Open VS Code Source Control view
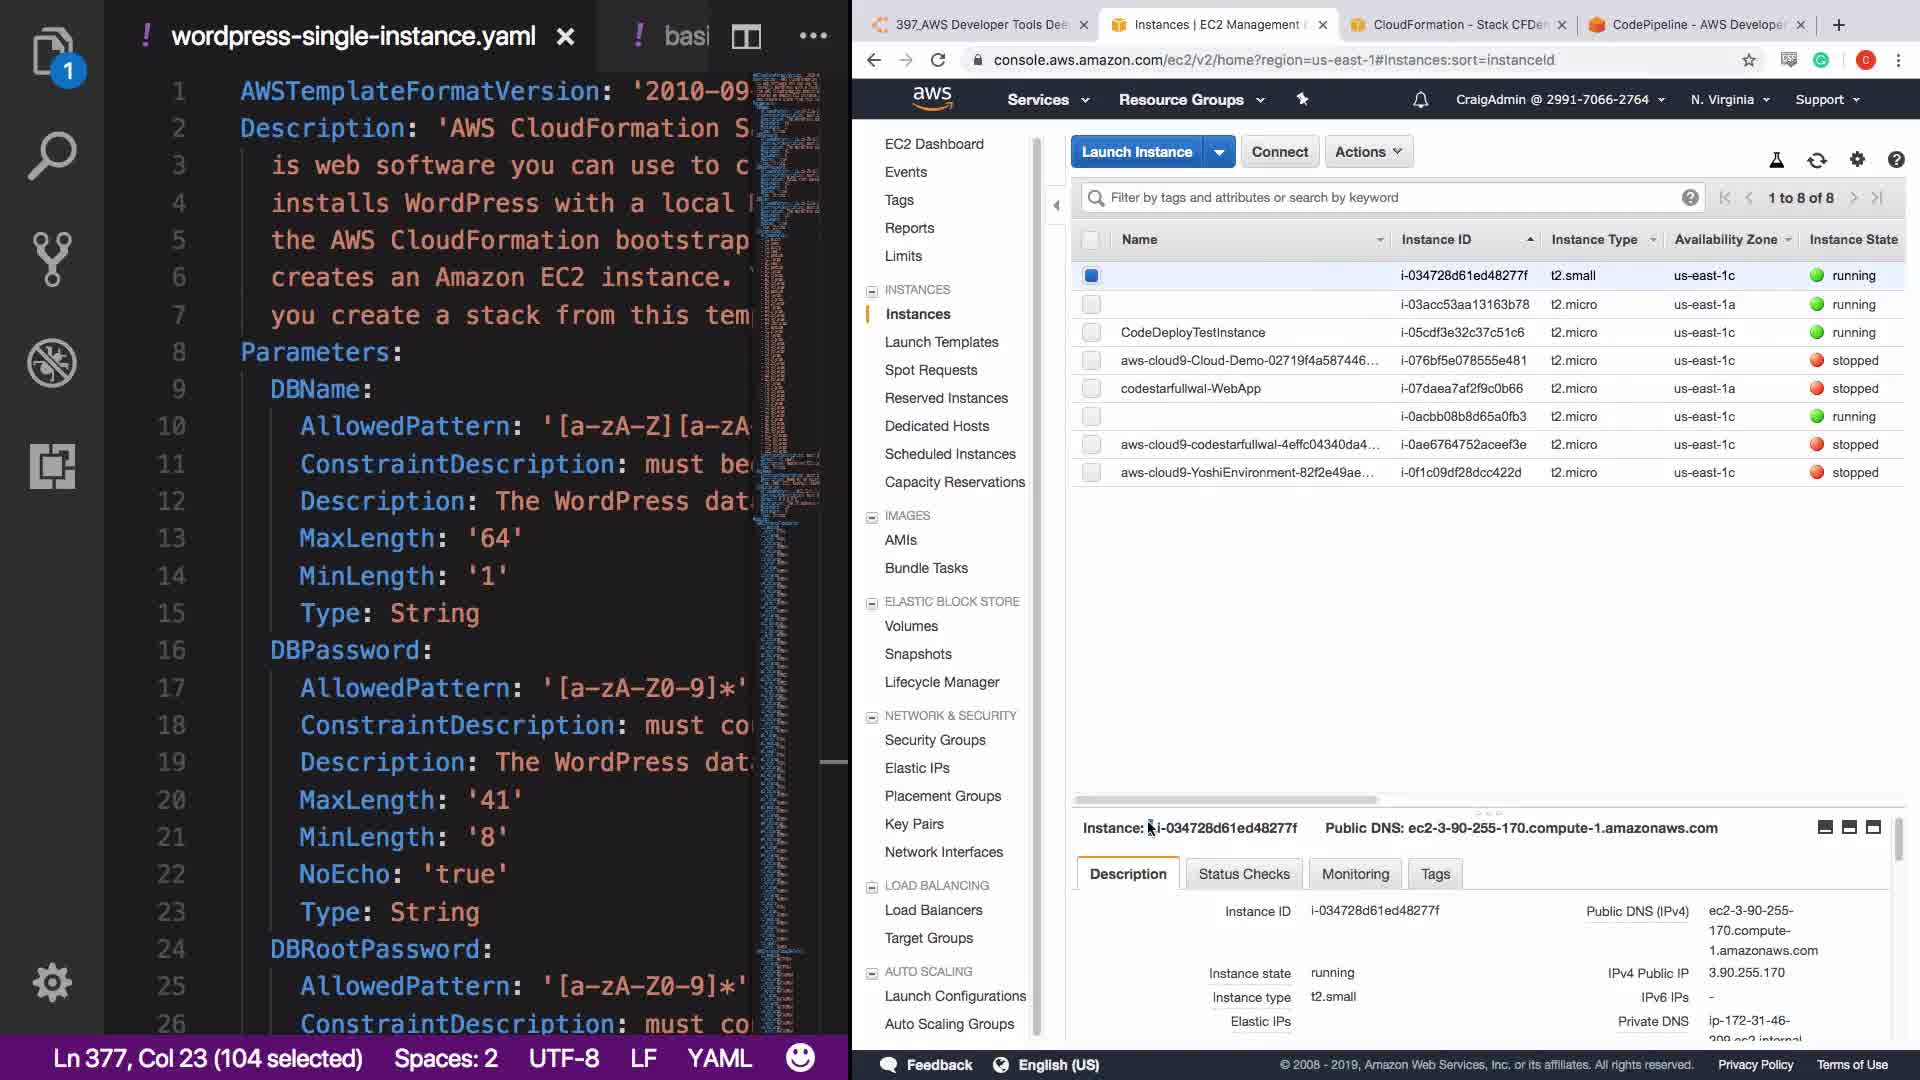The width and height of the screenshot is (1920, 1080). coord(52,259)
